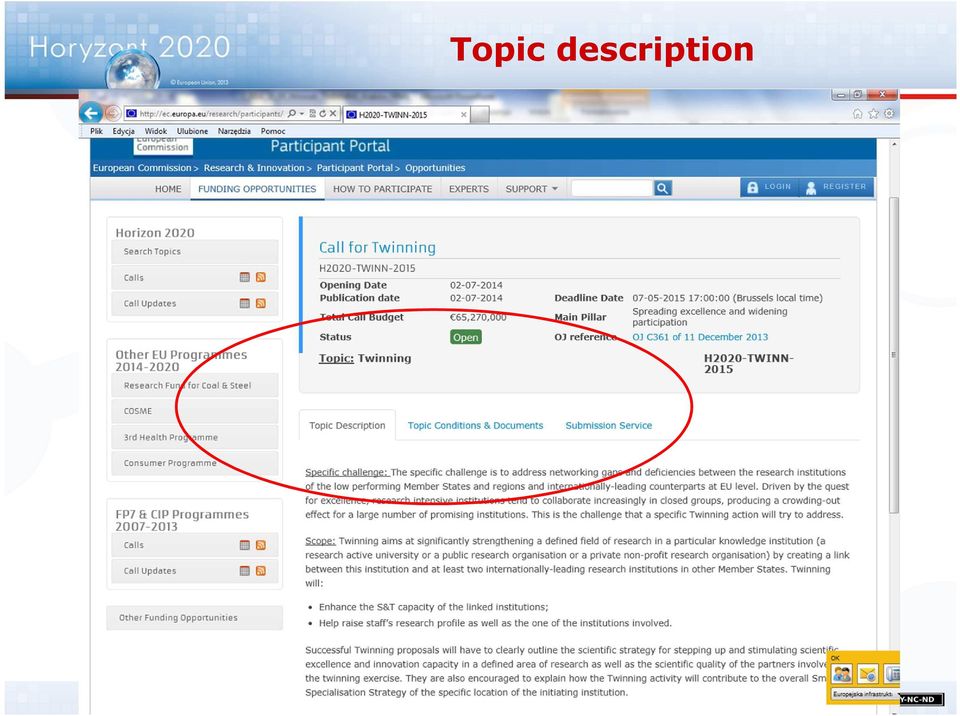Click the portal search text field
Viewport: 960px width, 716px height.
coord(612,188)
